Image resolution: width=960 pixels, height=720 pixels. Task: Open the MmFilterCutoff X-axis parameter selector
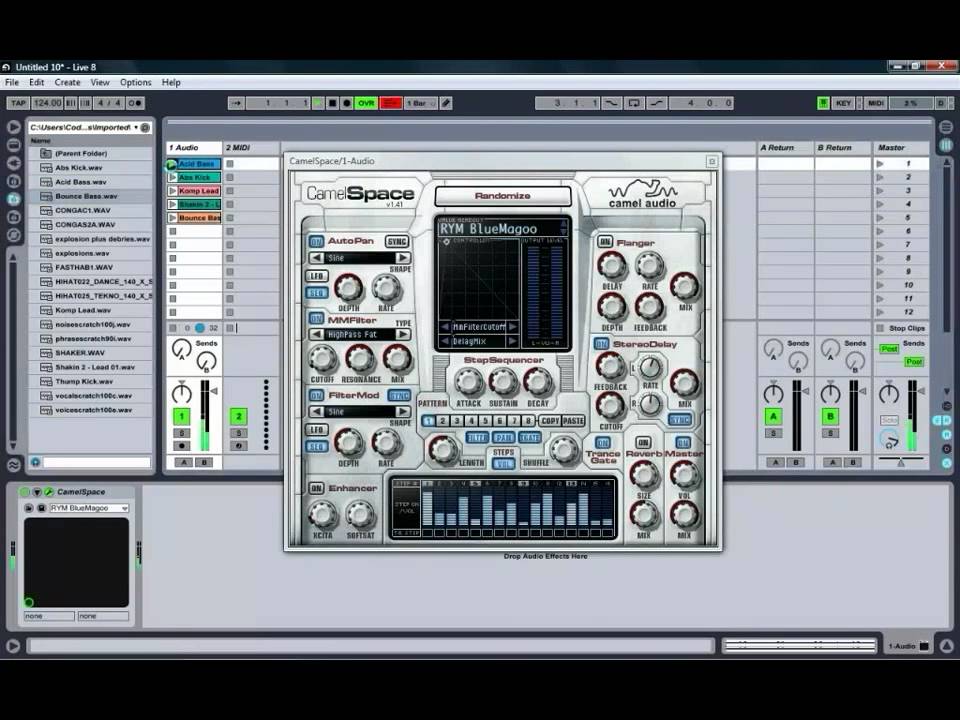[x=479, y=327]
